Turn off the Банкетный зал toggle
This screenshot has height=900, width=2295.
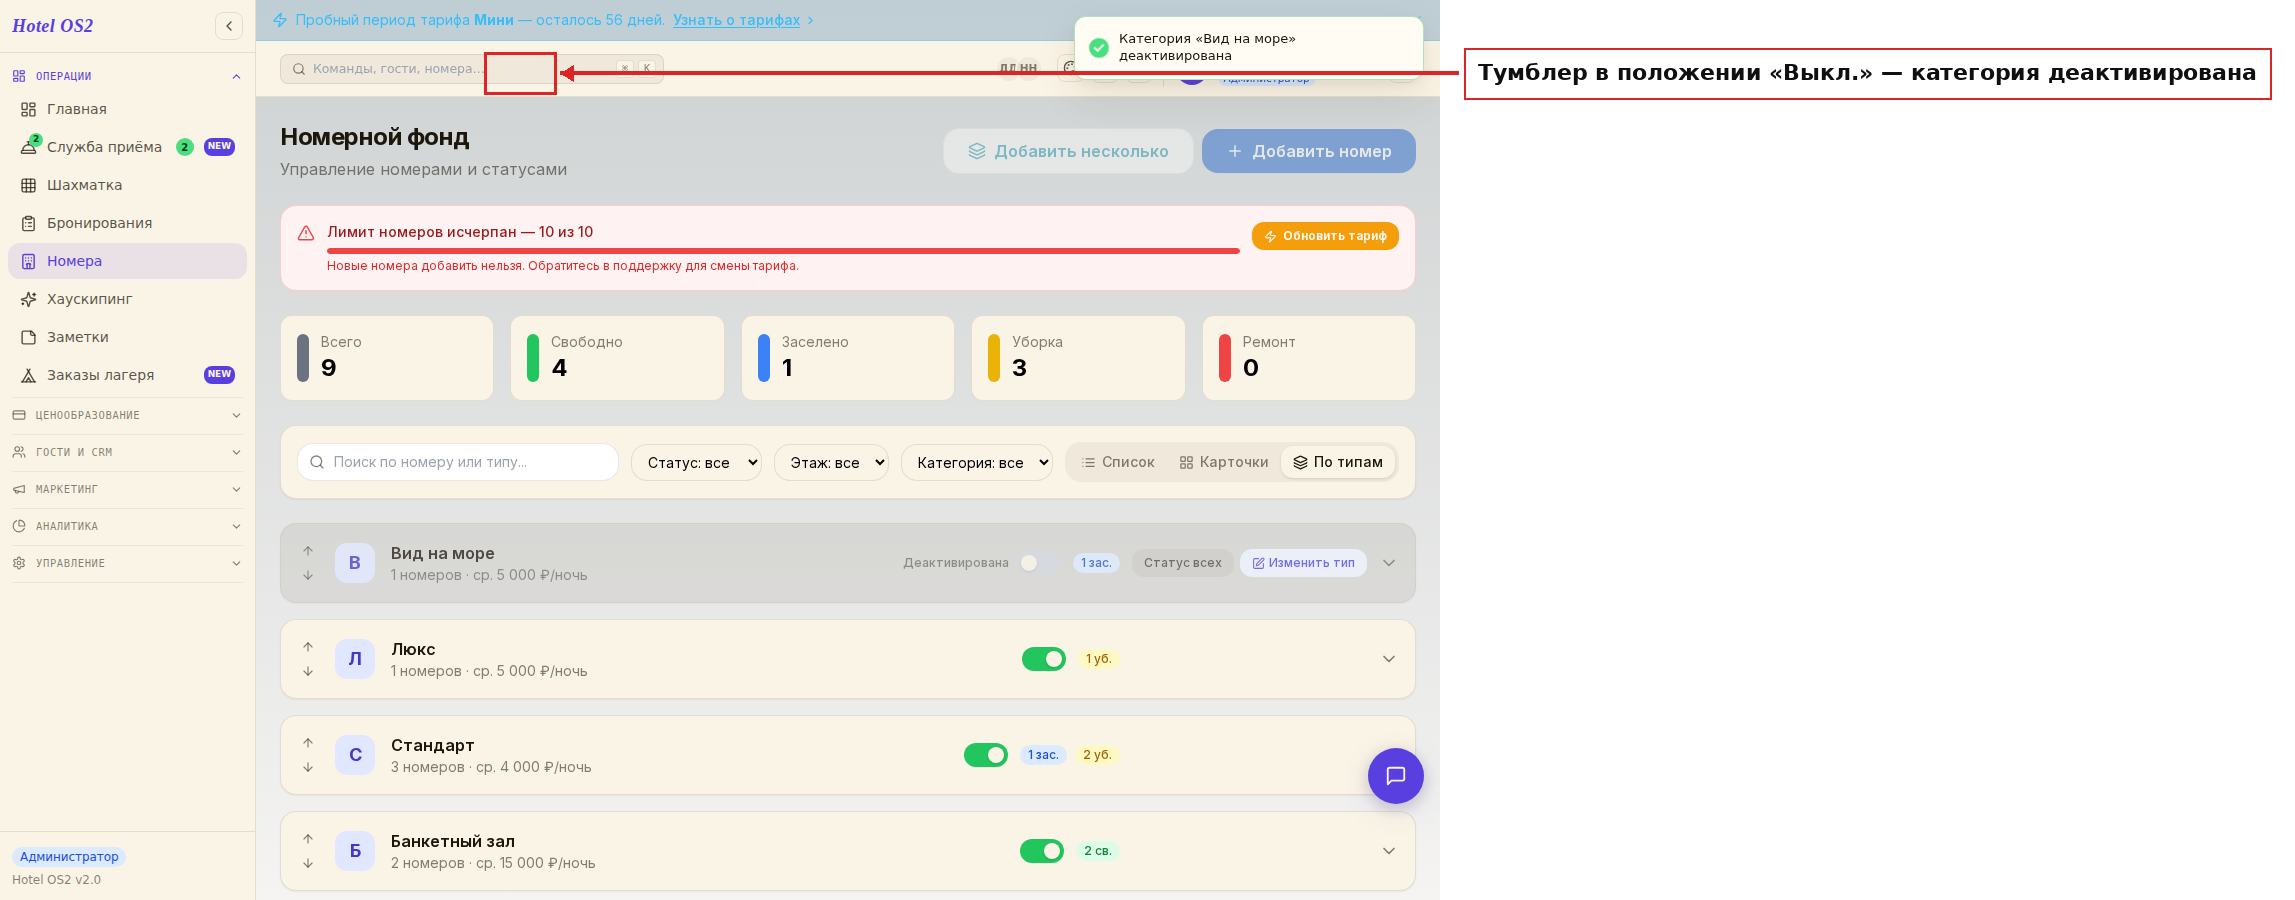point(1041,851)
